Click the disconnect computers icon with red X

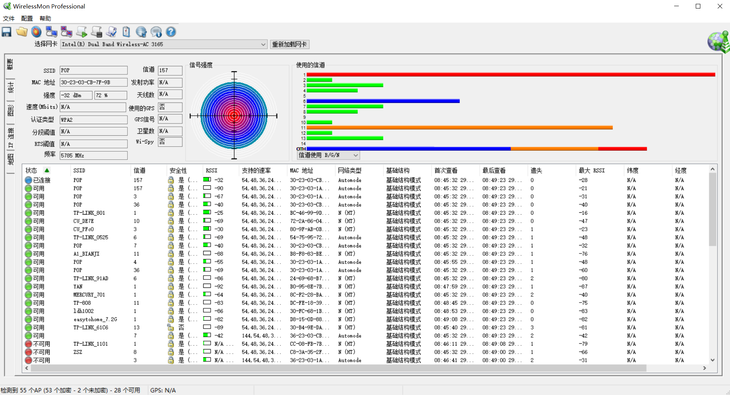click(66, 32)
